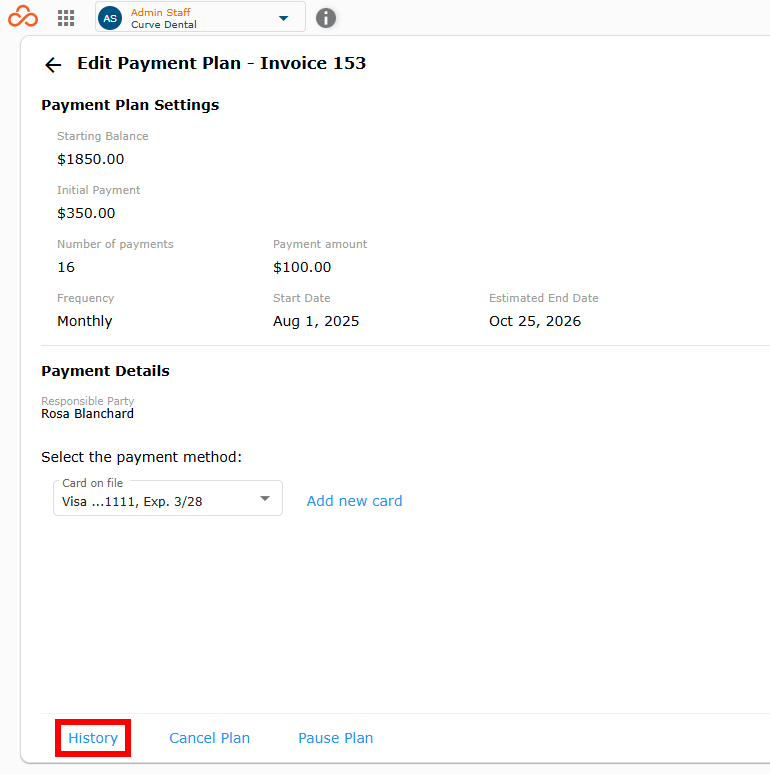Select the $1850.00 starting balance value
770x774 pixels.
click(x=91, y=159)
